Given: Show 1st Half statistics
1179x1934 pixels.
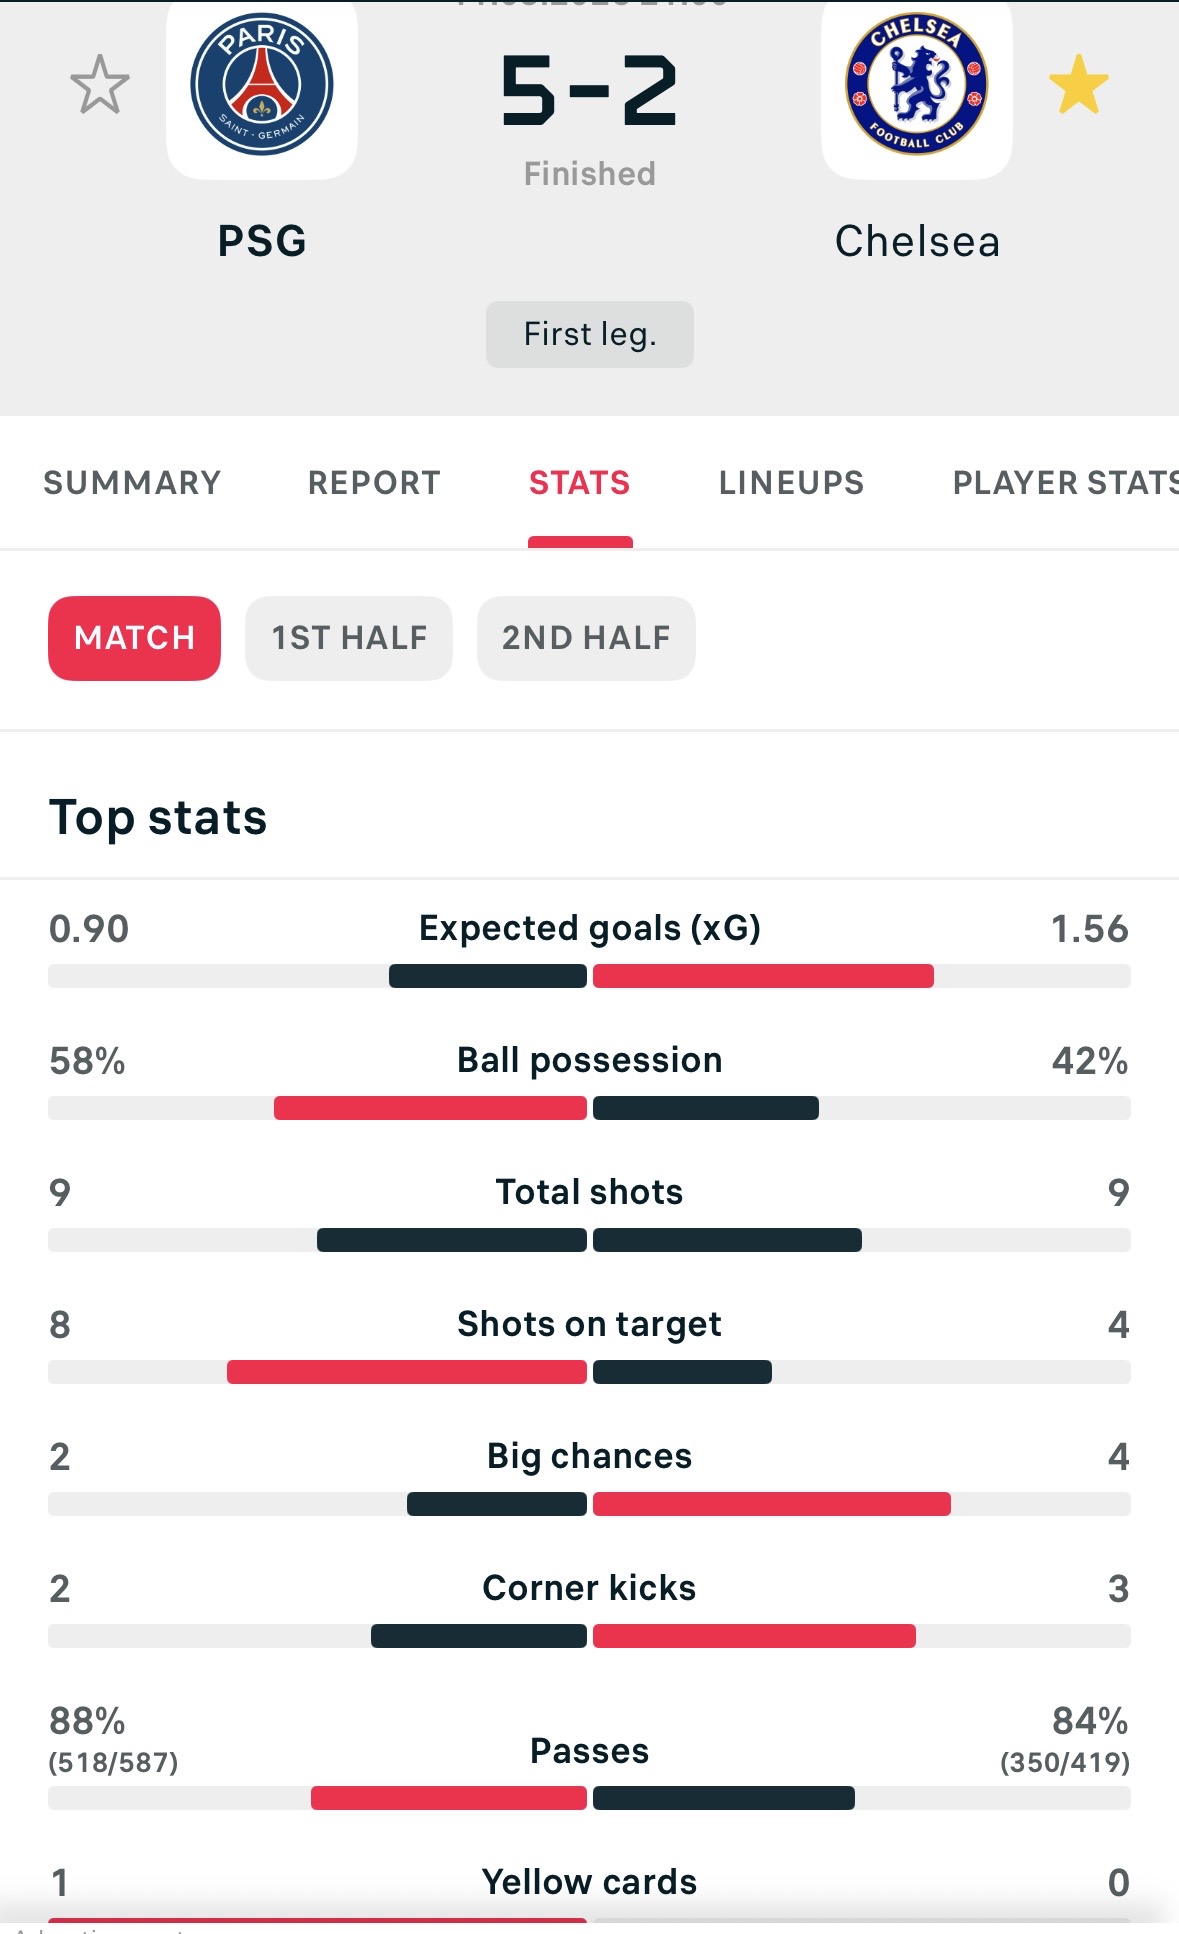Looking at the screenshot, I should (x=349, y=638).
